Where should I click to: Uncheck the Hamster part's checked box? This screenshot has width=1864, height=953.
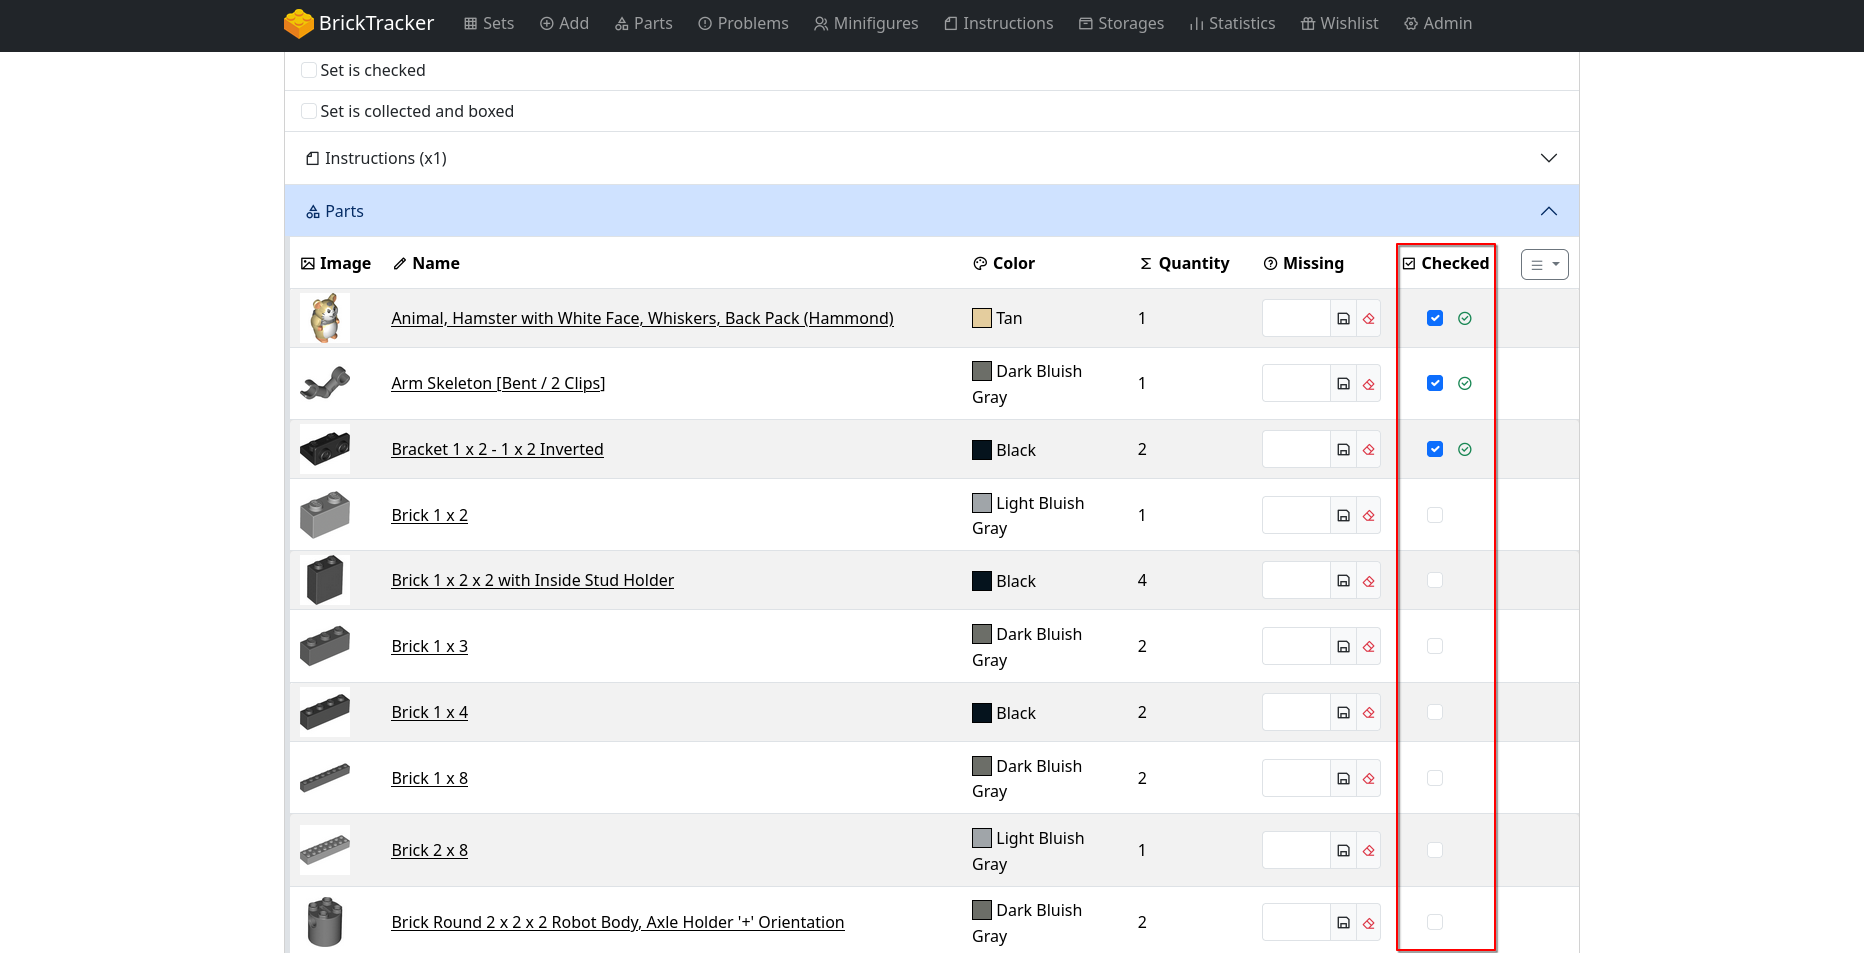(x=1435, y=318)
